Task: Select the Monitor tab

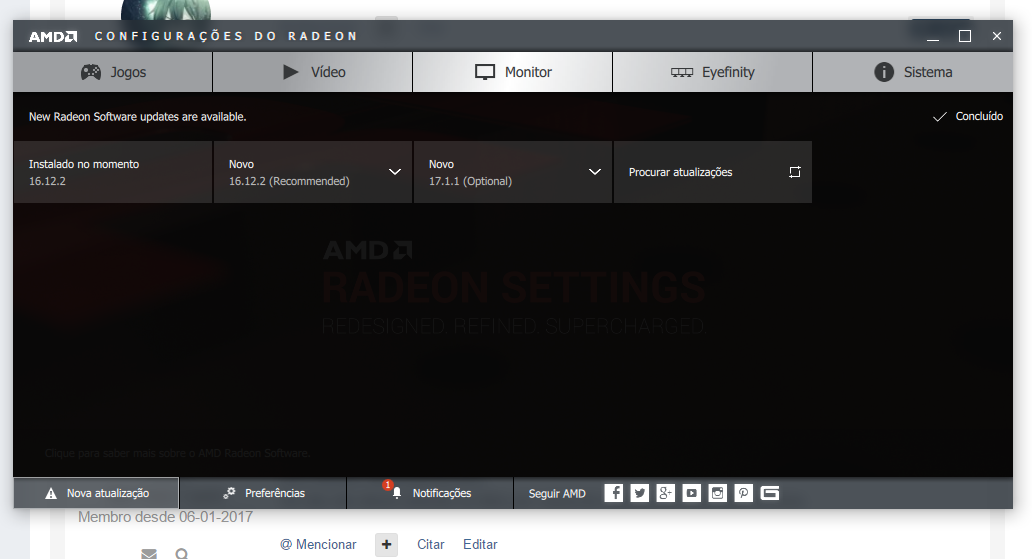Action: [513, 72]
